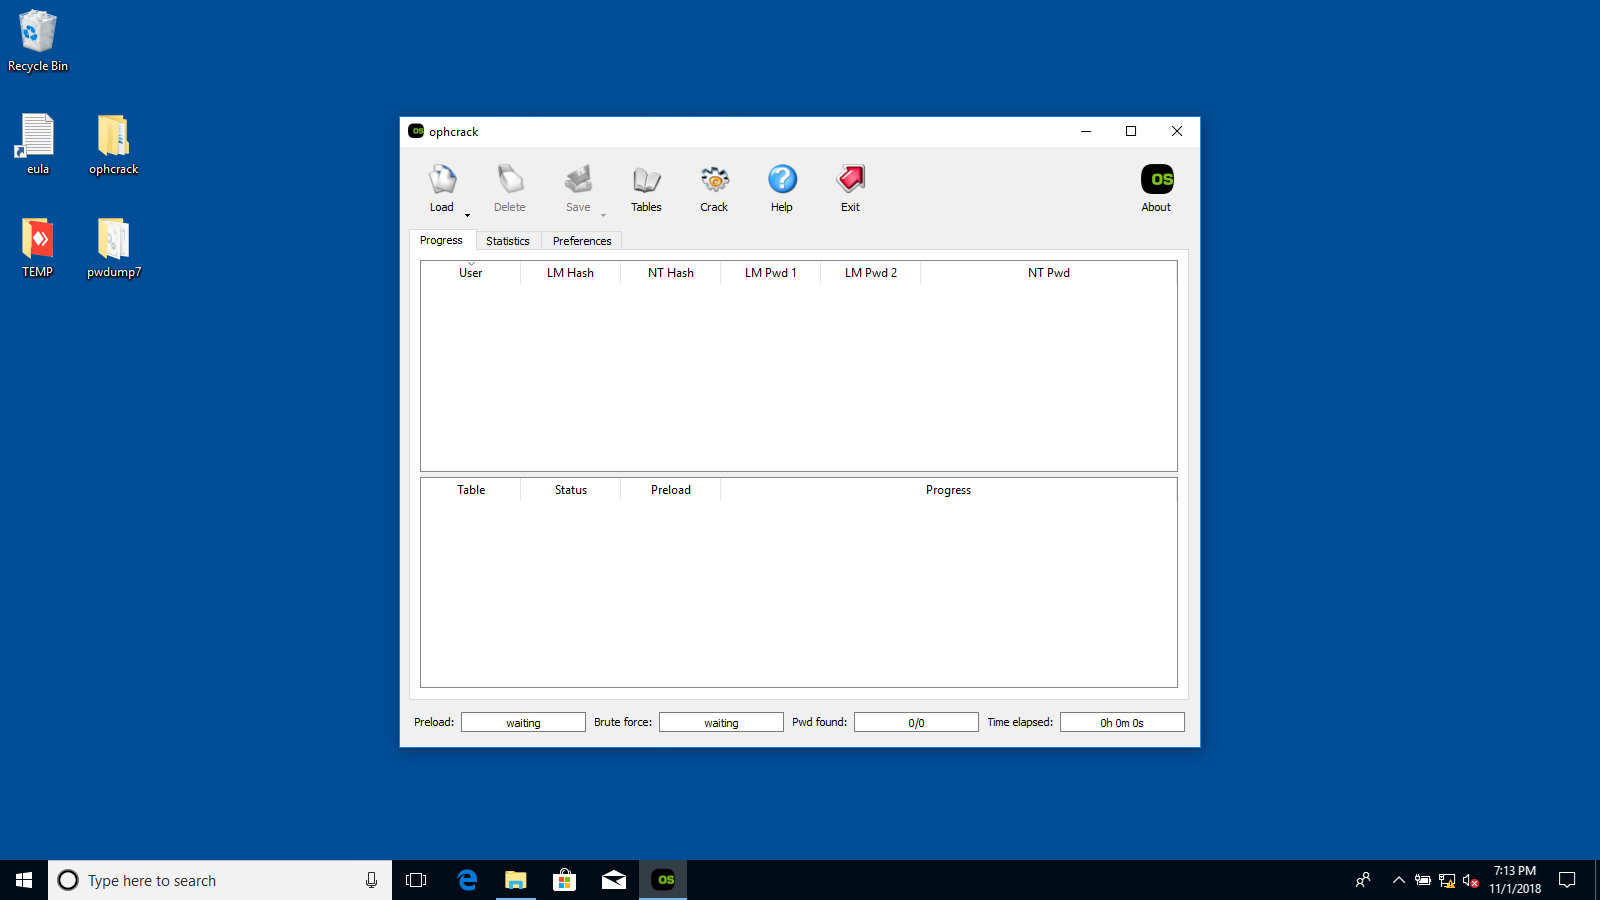Screen dimensions: 1600x900
Task: Open the clock showing 7:13 PM
Action: coord(1514,880)
